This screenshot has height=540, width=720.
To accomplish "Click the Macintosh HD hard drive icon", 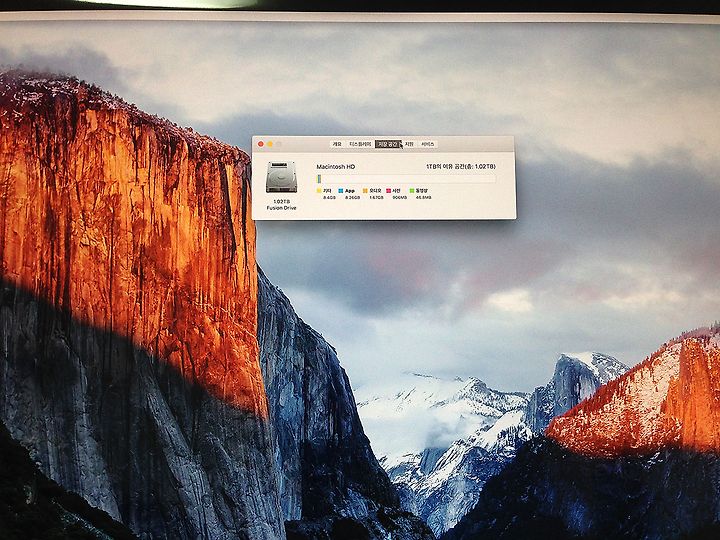I will click(281, 177).
